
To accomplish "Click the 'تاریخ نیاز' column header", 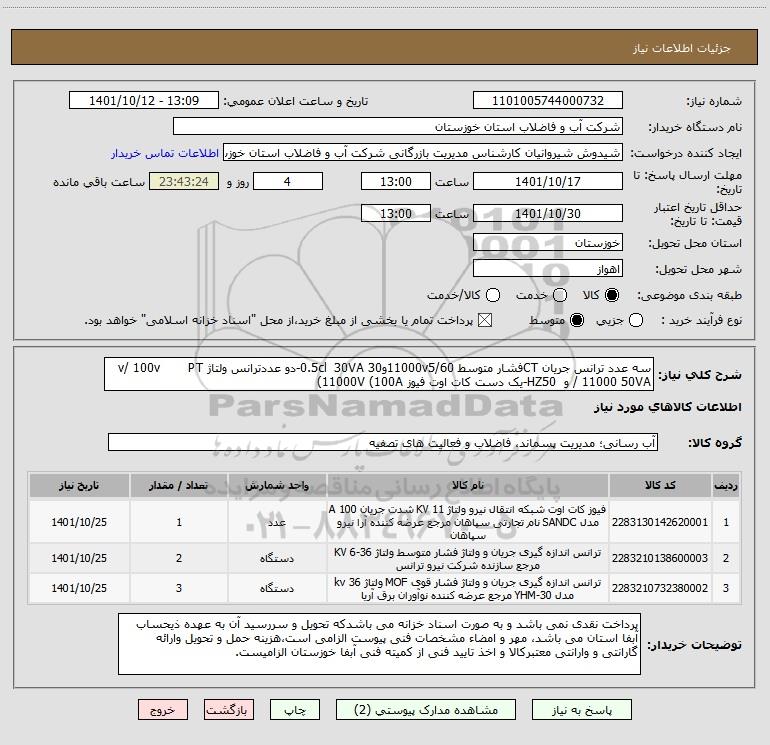I will (79, 485).
